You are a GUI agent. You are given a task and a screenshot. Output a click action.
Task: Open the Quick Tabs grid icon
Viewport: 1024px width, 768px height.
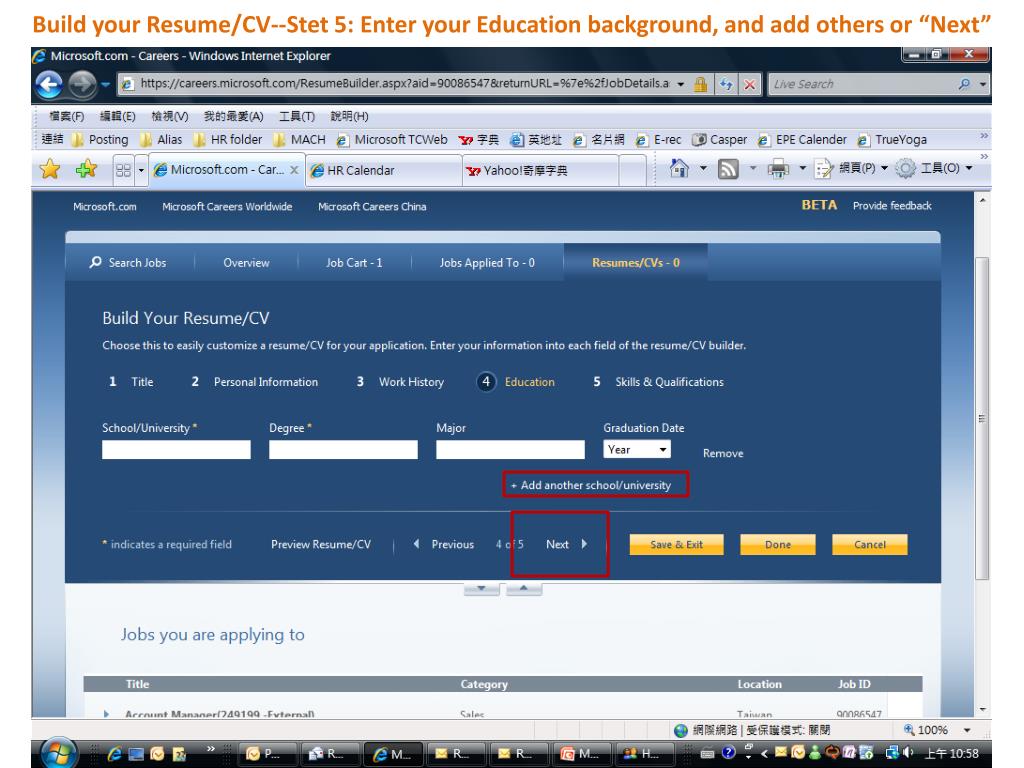pos(123,170)
